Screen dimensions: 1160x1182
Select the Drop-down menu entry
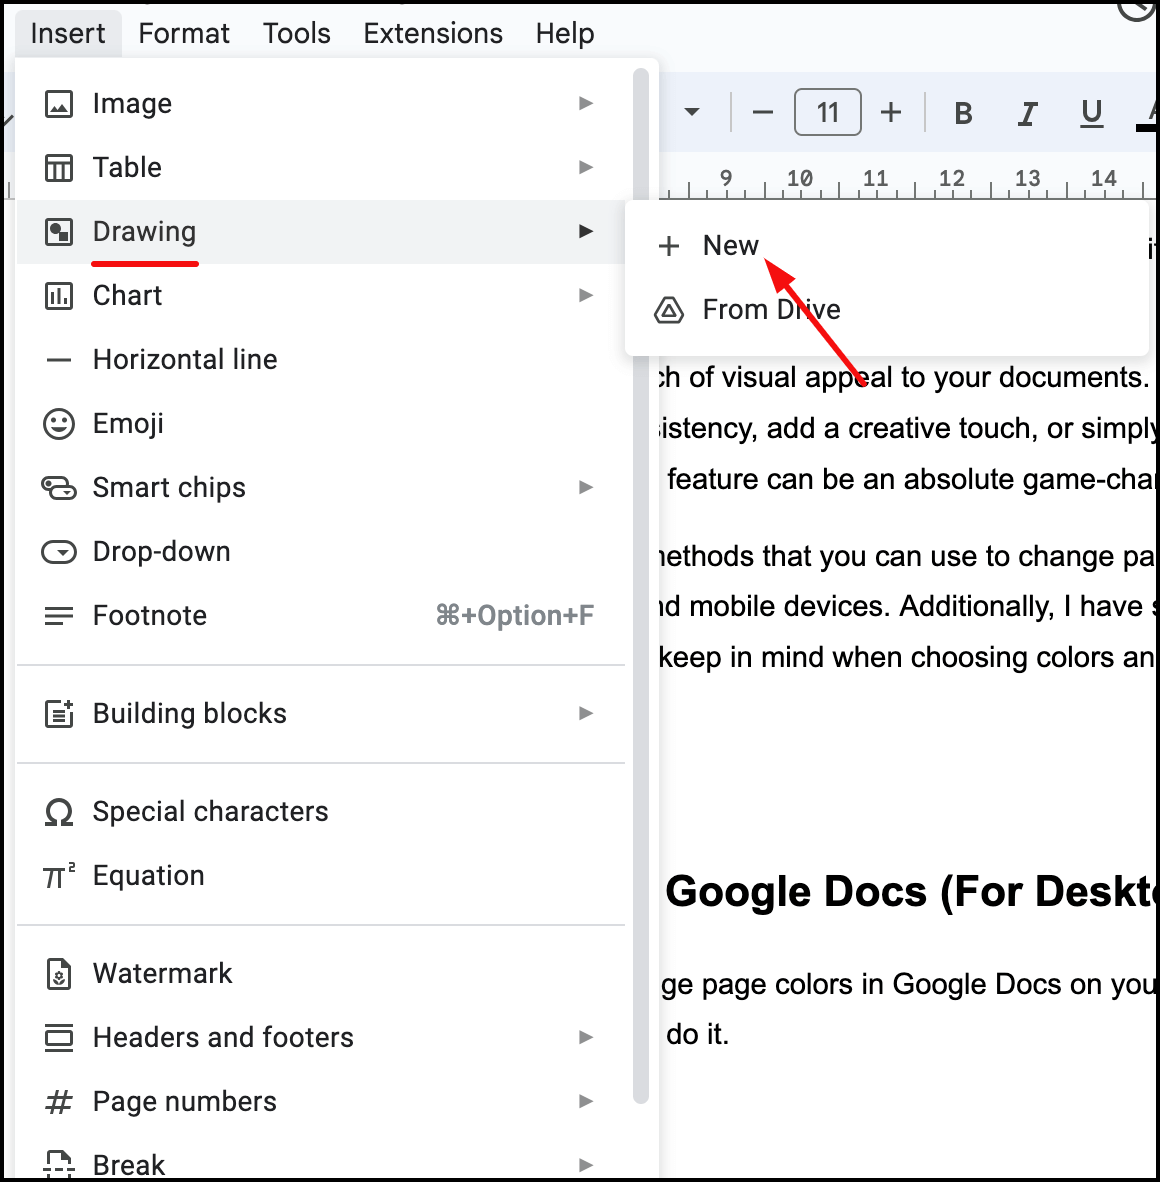[x=321, y=553]
